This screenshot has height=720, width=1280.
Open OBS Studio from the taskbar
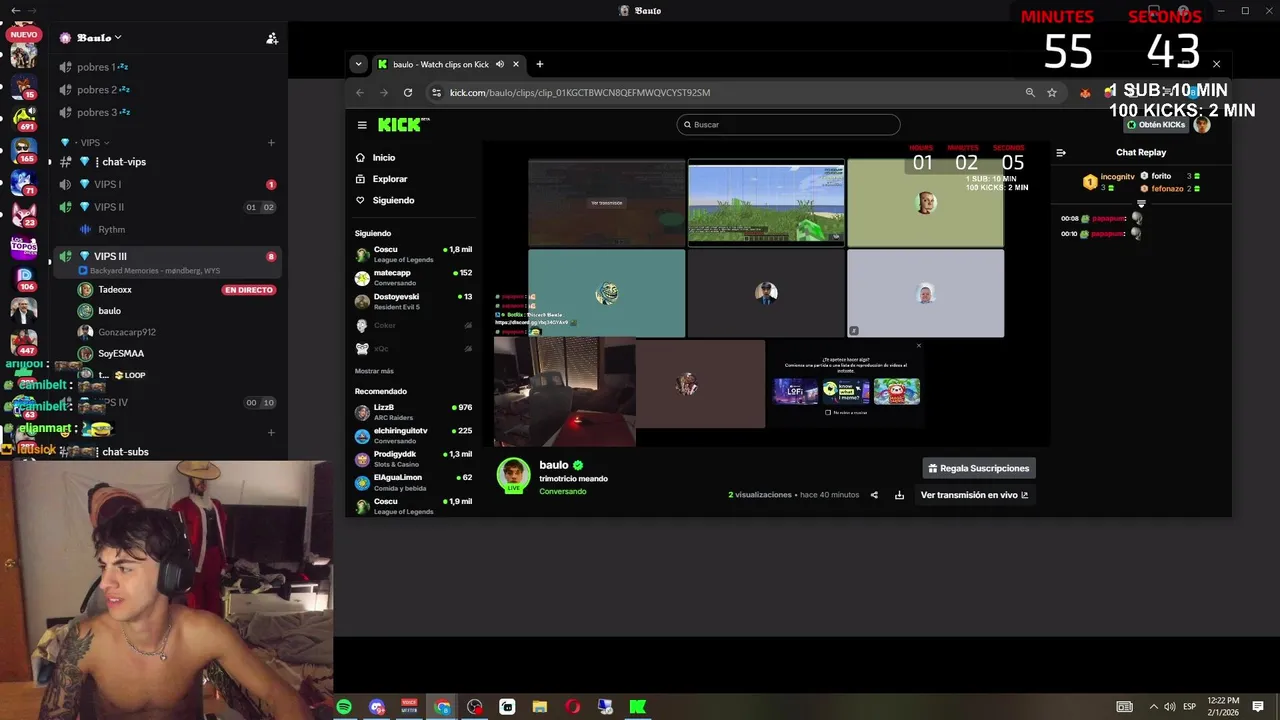[x=475, y=707]
